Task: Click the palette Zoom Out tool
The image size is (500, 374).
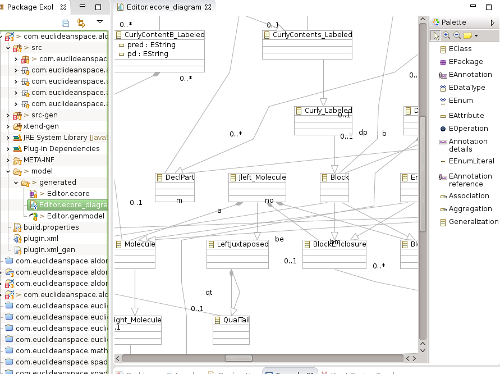Action: point(457,35)
